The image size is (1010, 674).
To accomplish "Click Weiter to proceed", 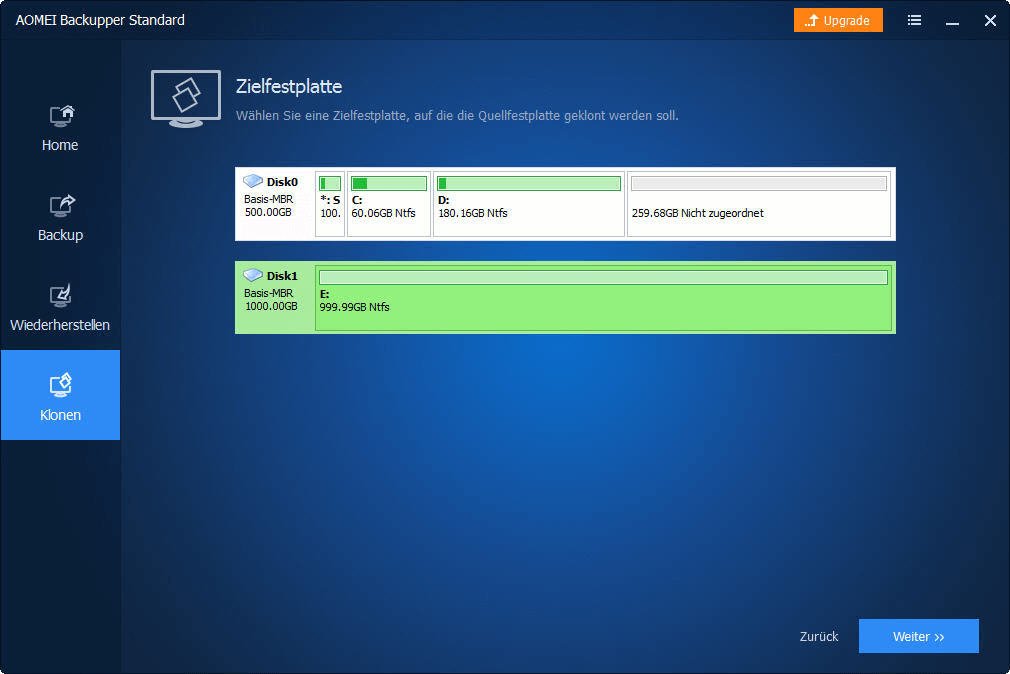I will coord(919,636).
